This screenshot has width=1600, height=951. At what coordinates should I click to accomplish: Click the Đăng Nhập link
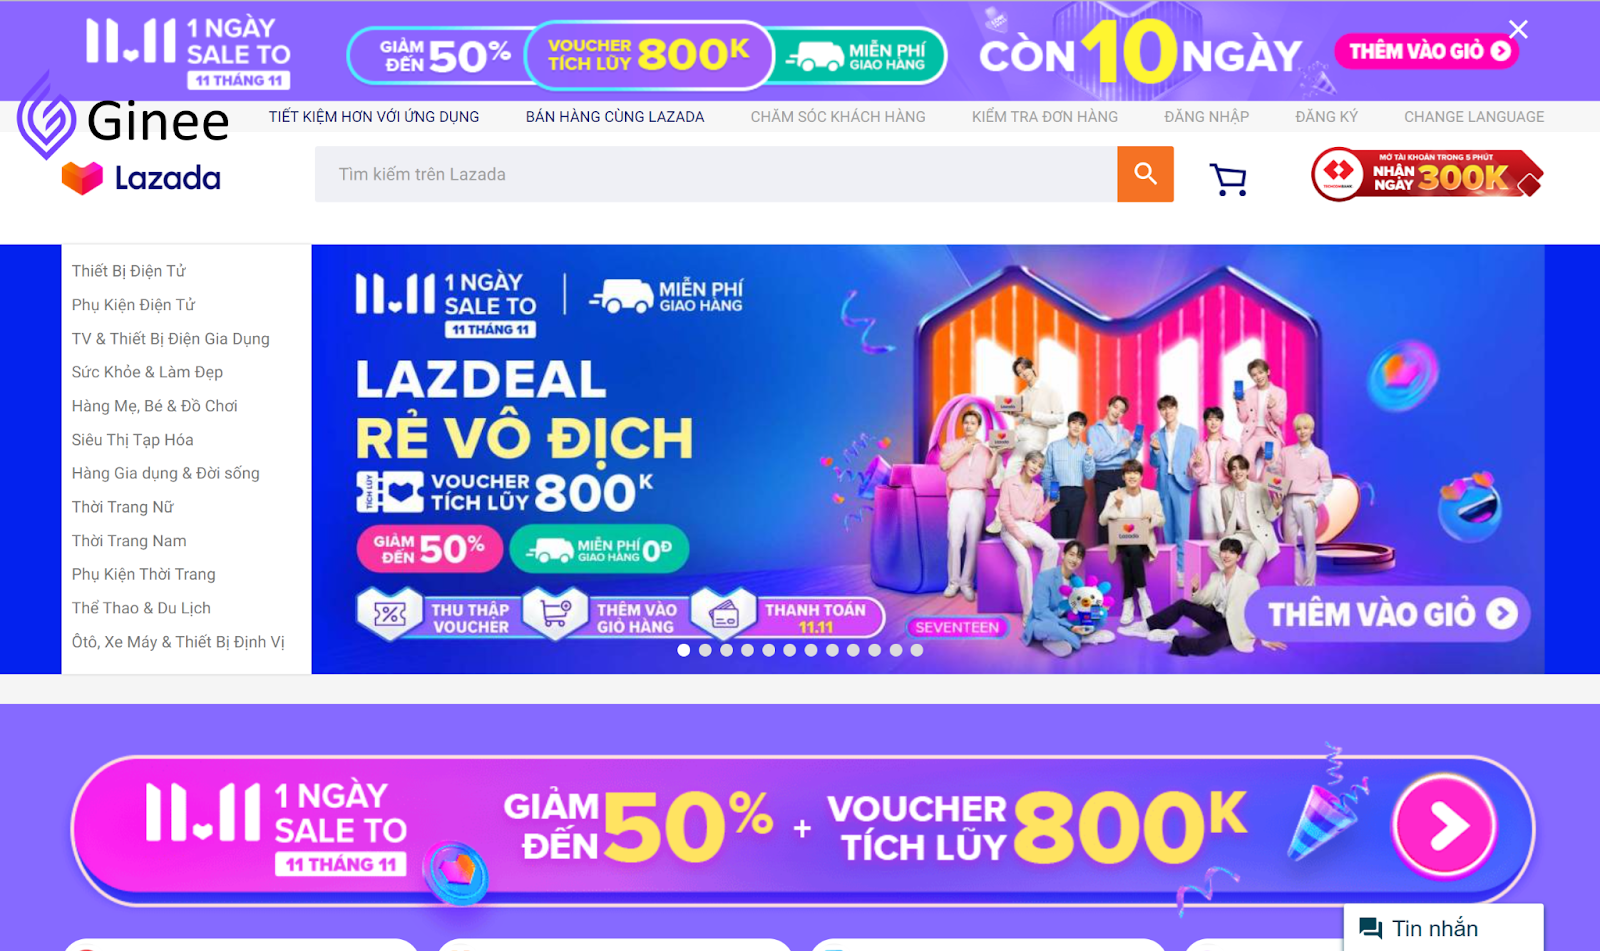1206,117
